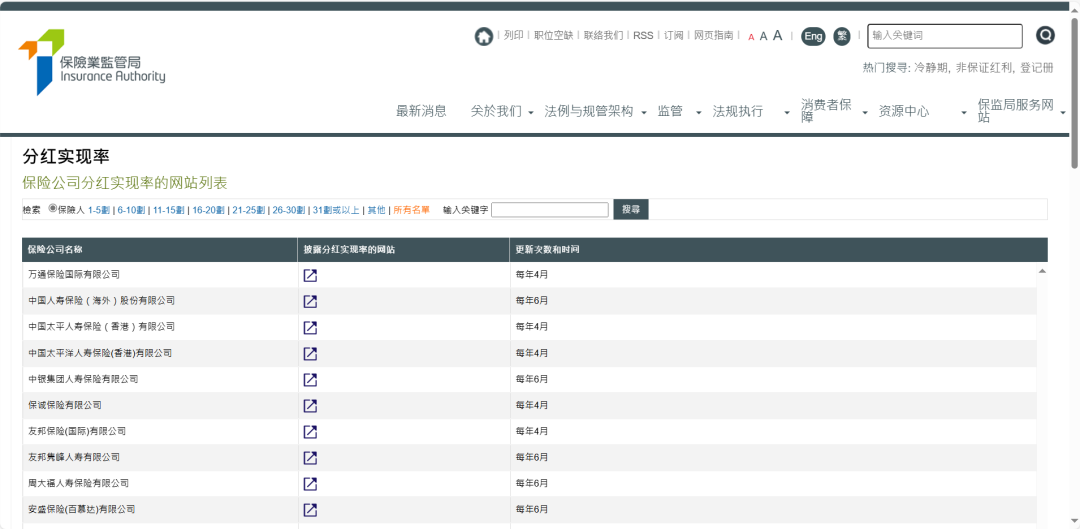
Task: Search hot keyword 登记册
Action: click(1037, 68)
